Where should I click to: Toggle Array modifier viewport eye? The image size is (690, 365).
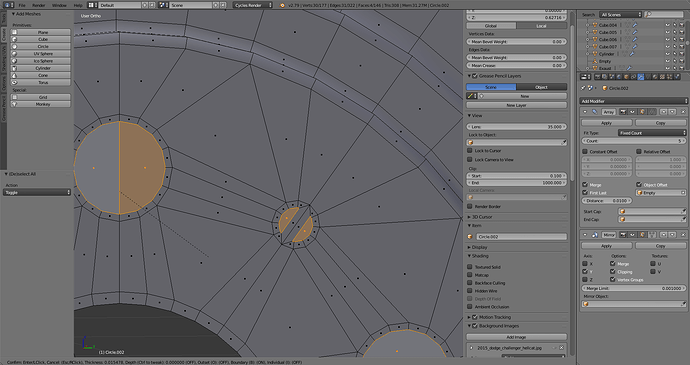(632, 112)
